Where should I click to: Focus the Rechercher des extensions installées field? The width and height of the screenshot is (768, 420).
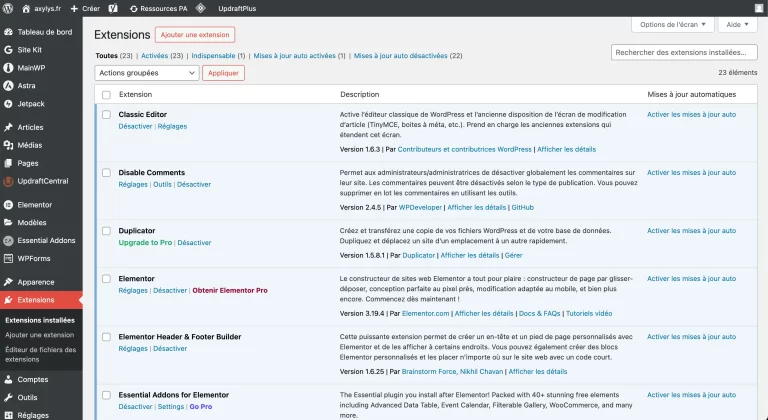pos(684,52)
